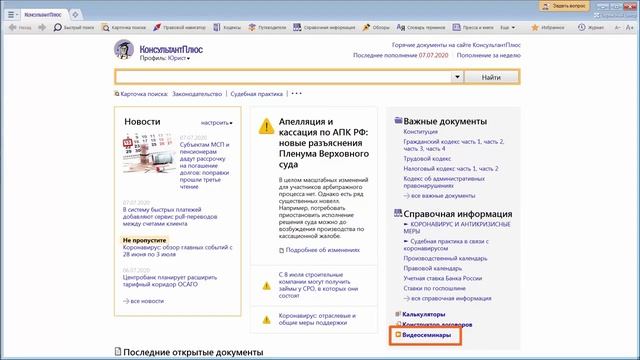
Task: Open the Профиль: Юрист dropdown
Action: coord(164,58)
